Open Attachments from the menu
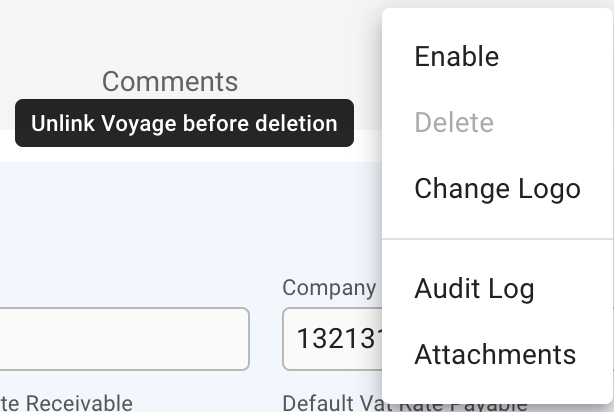Image resolution: width=614 pixels, height=412 pixels. [x=495, y=355]
